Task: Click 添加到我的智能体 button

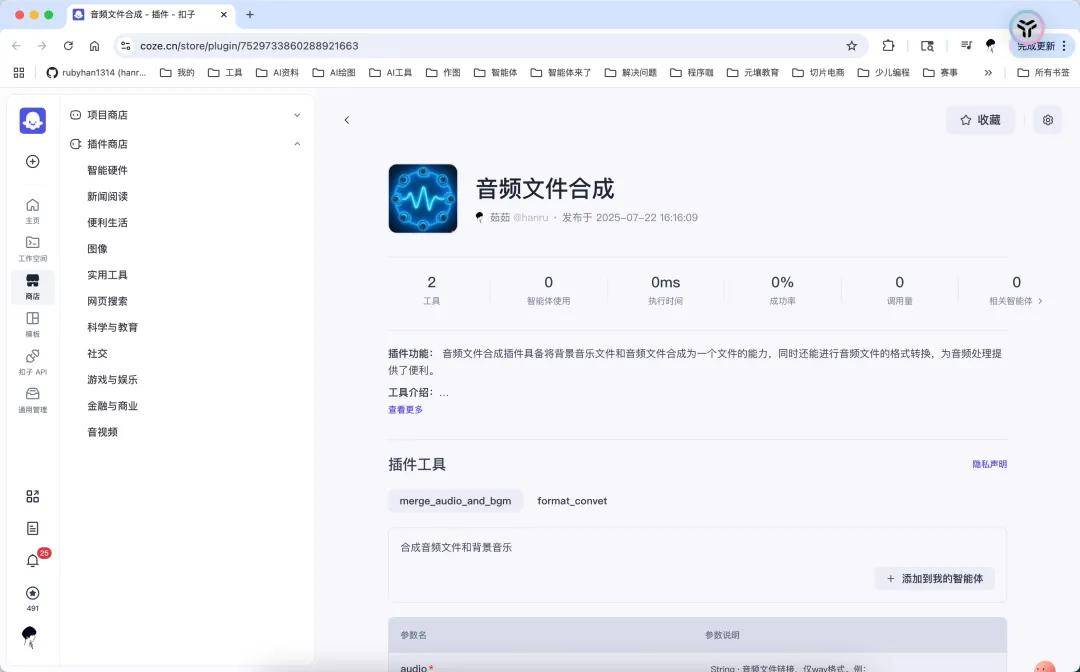Action: click(934, 578)
